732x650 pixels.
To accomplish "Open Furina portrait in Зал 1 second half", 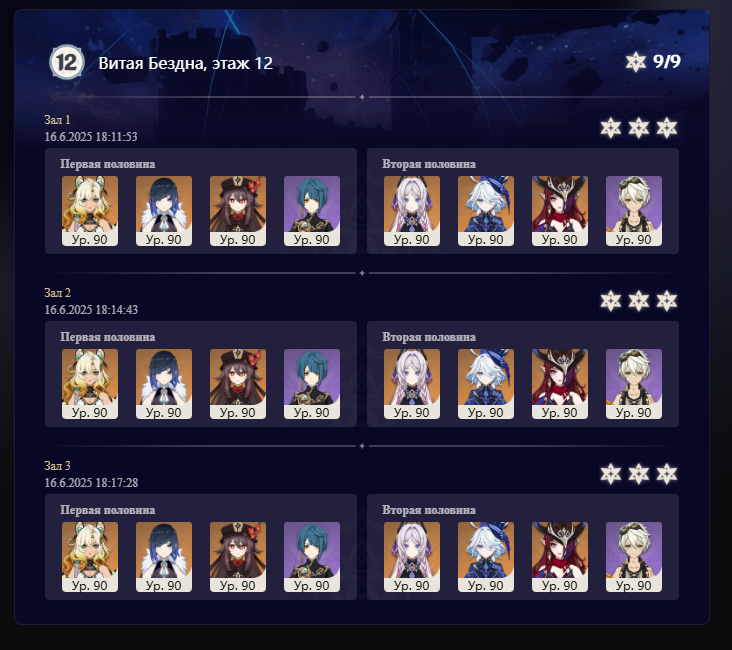I will point(486,211).
